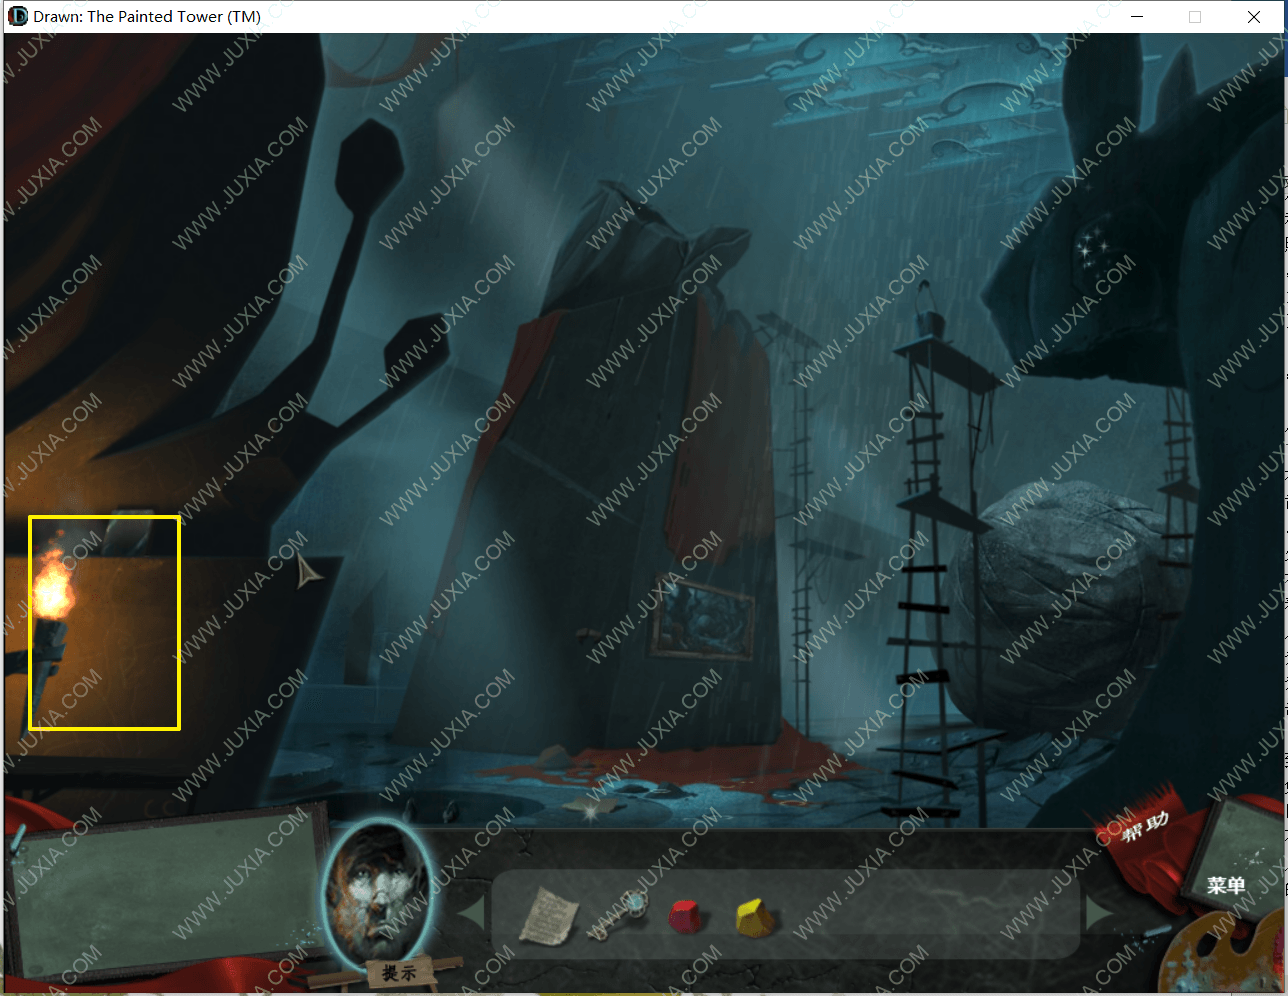Close the Drawn: The Painted Tower window
This screenshot has height=996, width=1288.
[x=1254, y=16]
